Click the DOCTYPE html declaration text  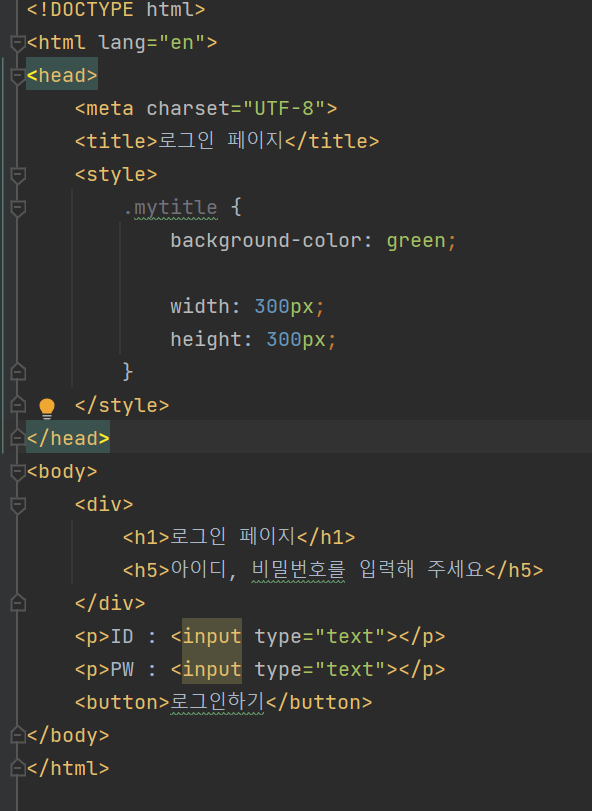coord(116,9)
